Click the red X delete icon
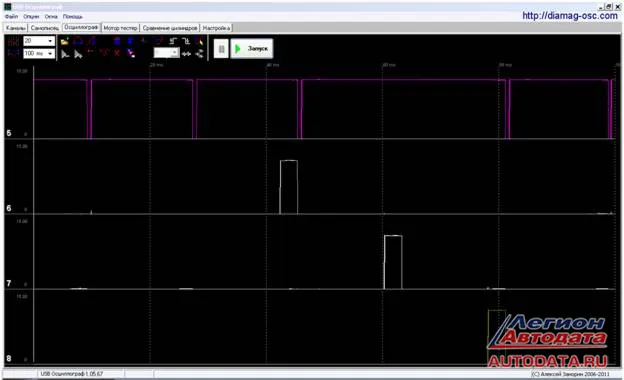624x380 pixels. tap(117, 53)
